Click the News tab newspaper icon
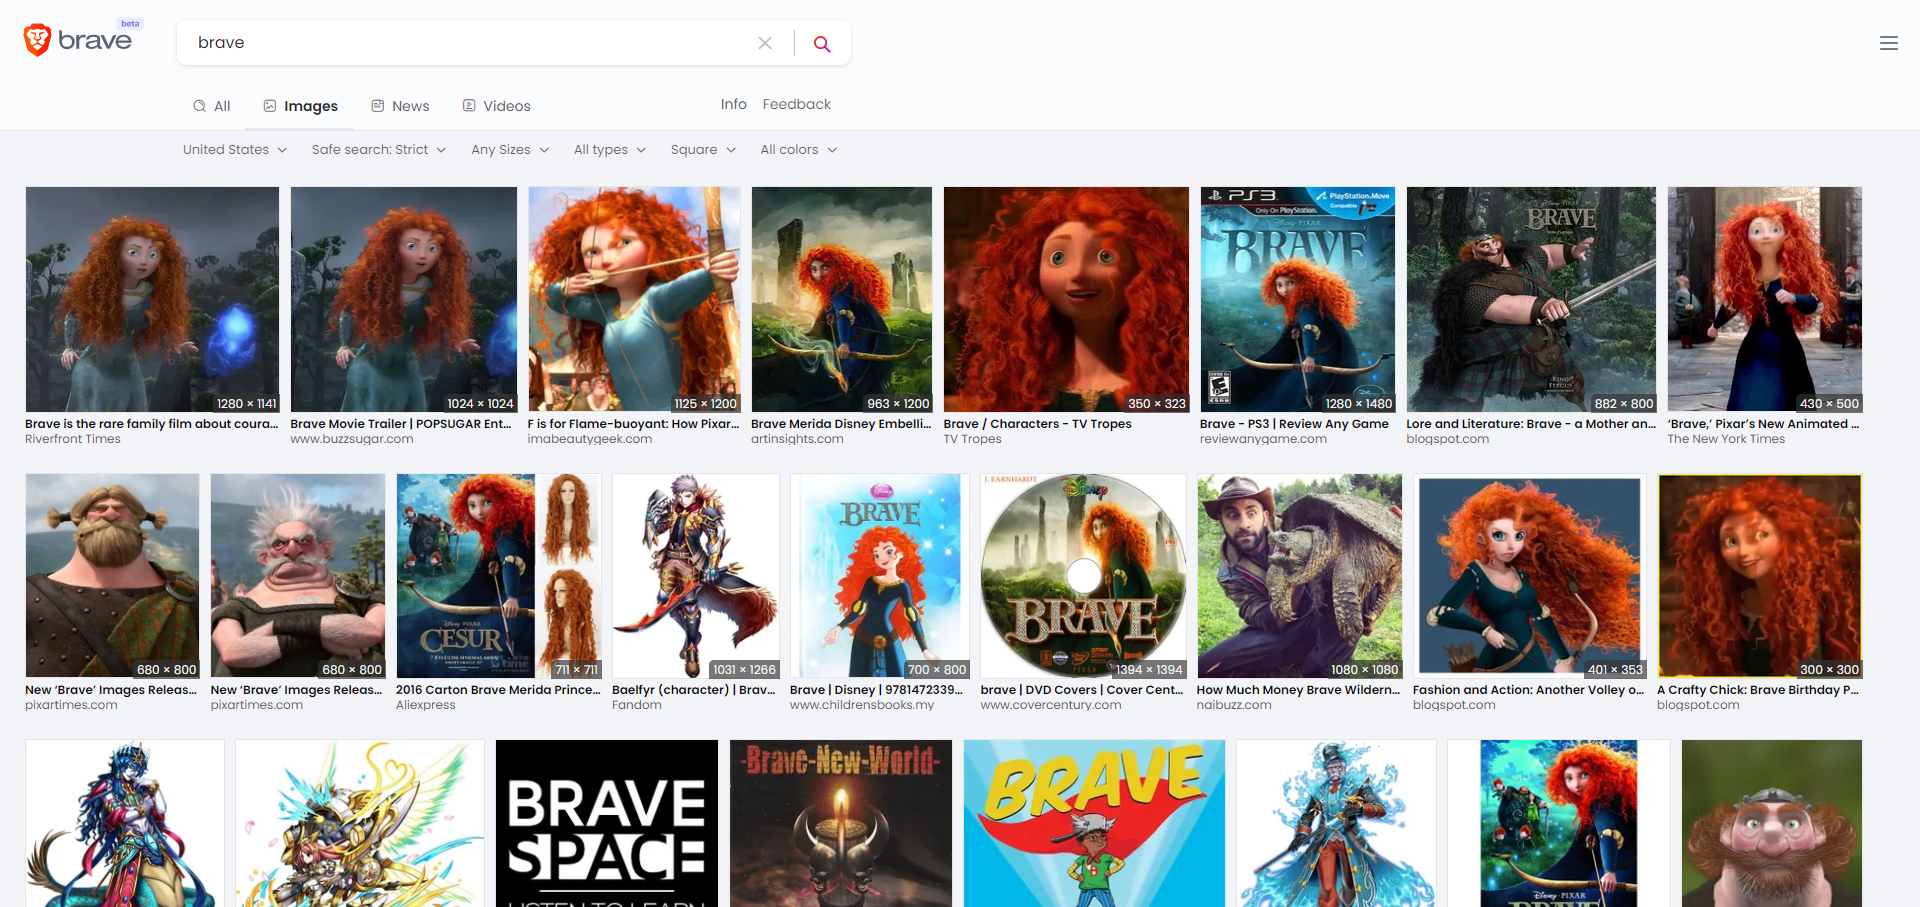Viewport: 1920px width, 907px height. (x=378, y=106)
